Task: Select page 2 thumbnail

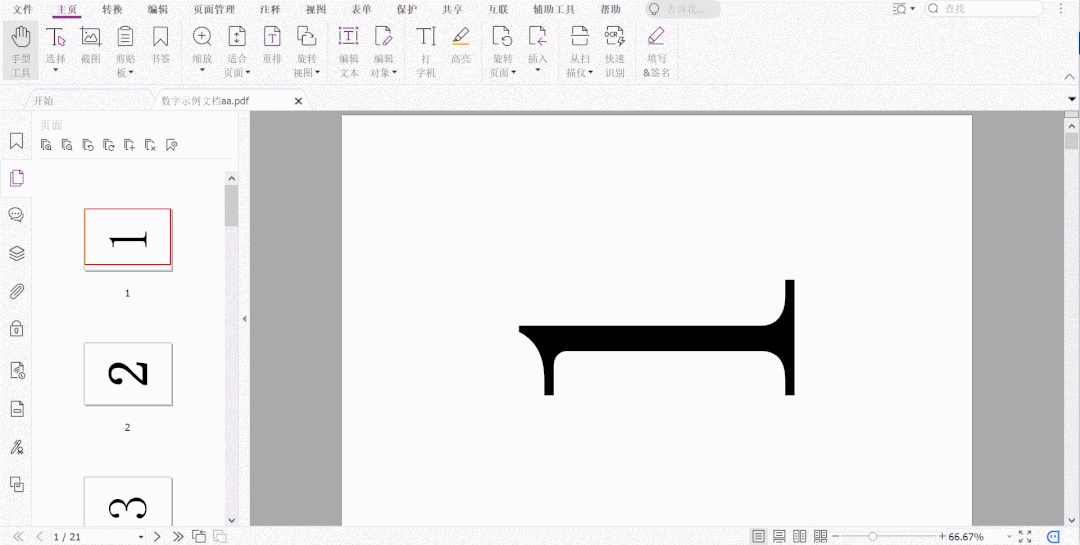Action: coord(128,374)
